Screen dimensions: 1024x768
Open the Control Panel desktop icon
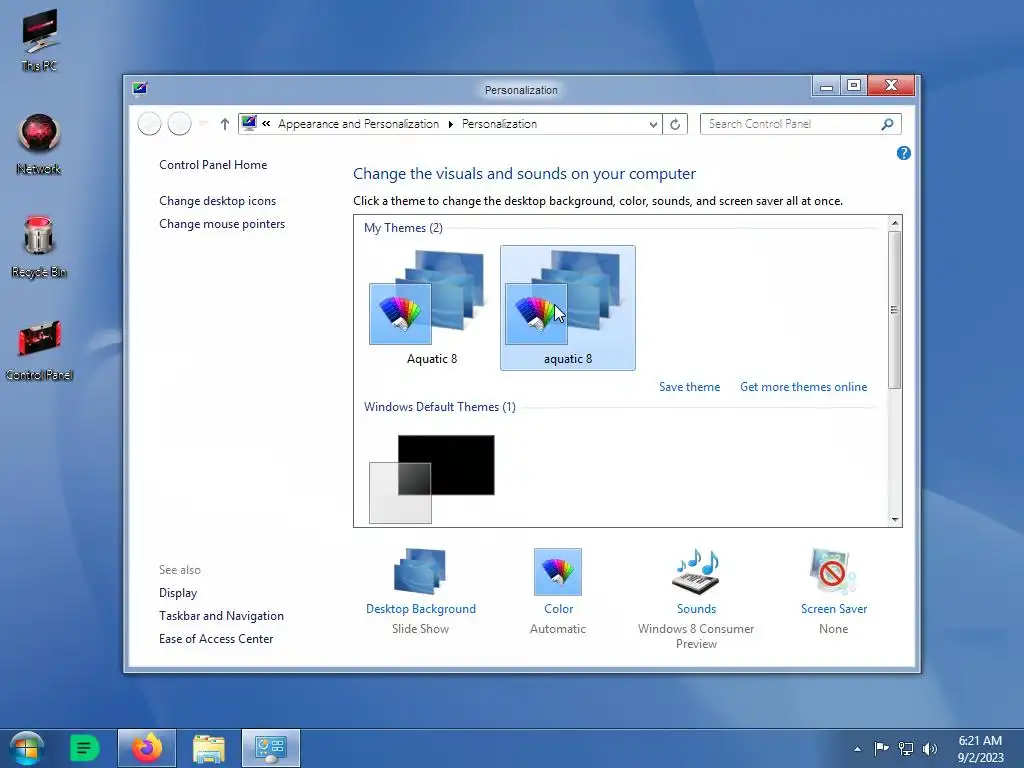[x=39, y=349]
